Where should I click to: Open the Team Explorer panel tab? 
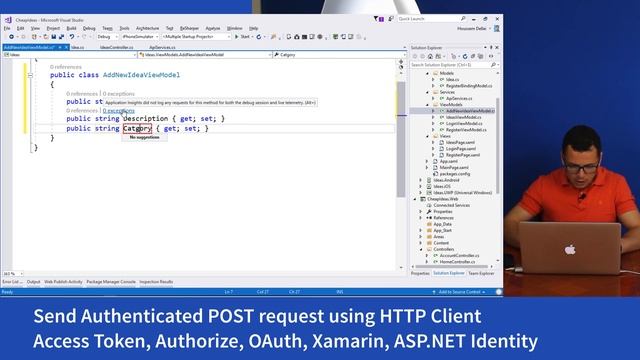482,273
